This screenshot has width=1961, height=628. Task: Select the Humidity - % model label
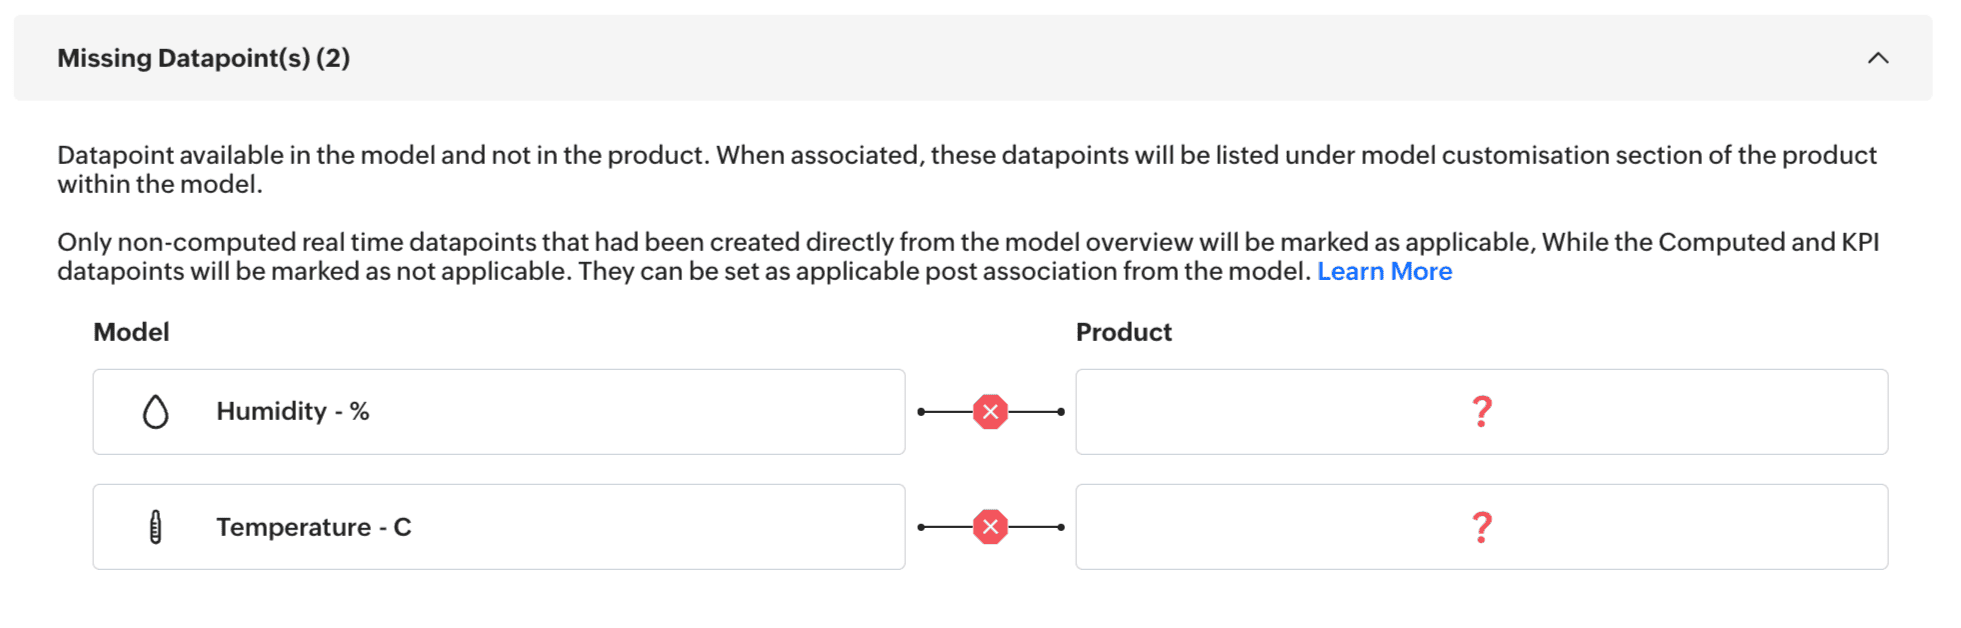(292, 411)
